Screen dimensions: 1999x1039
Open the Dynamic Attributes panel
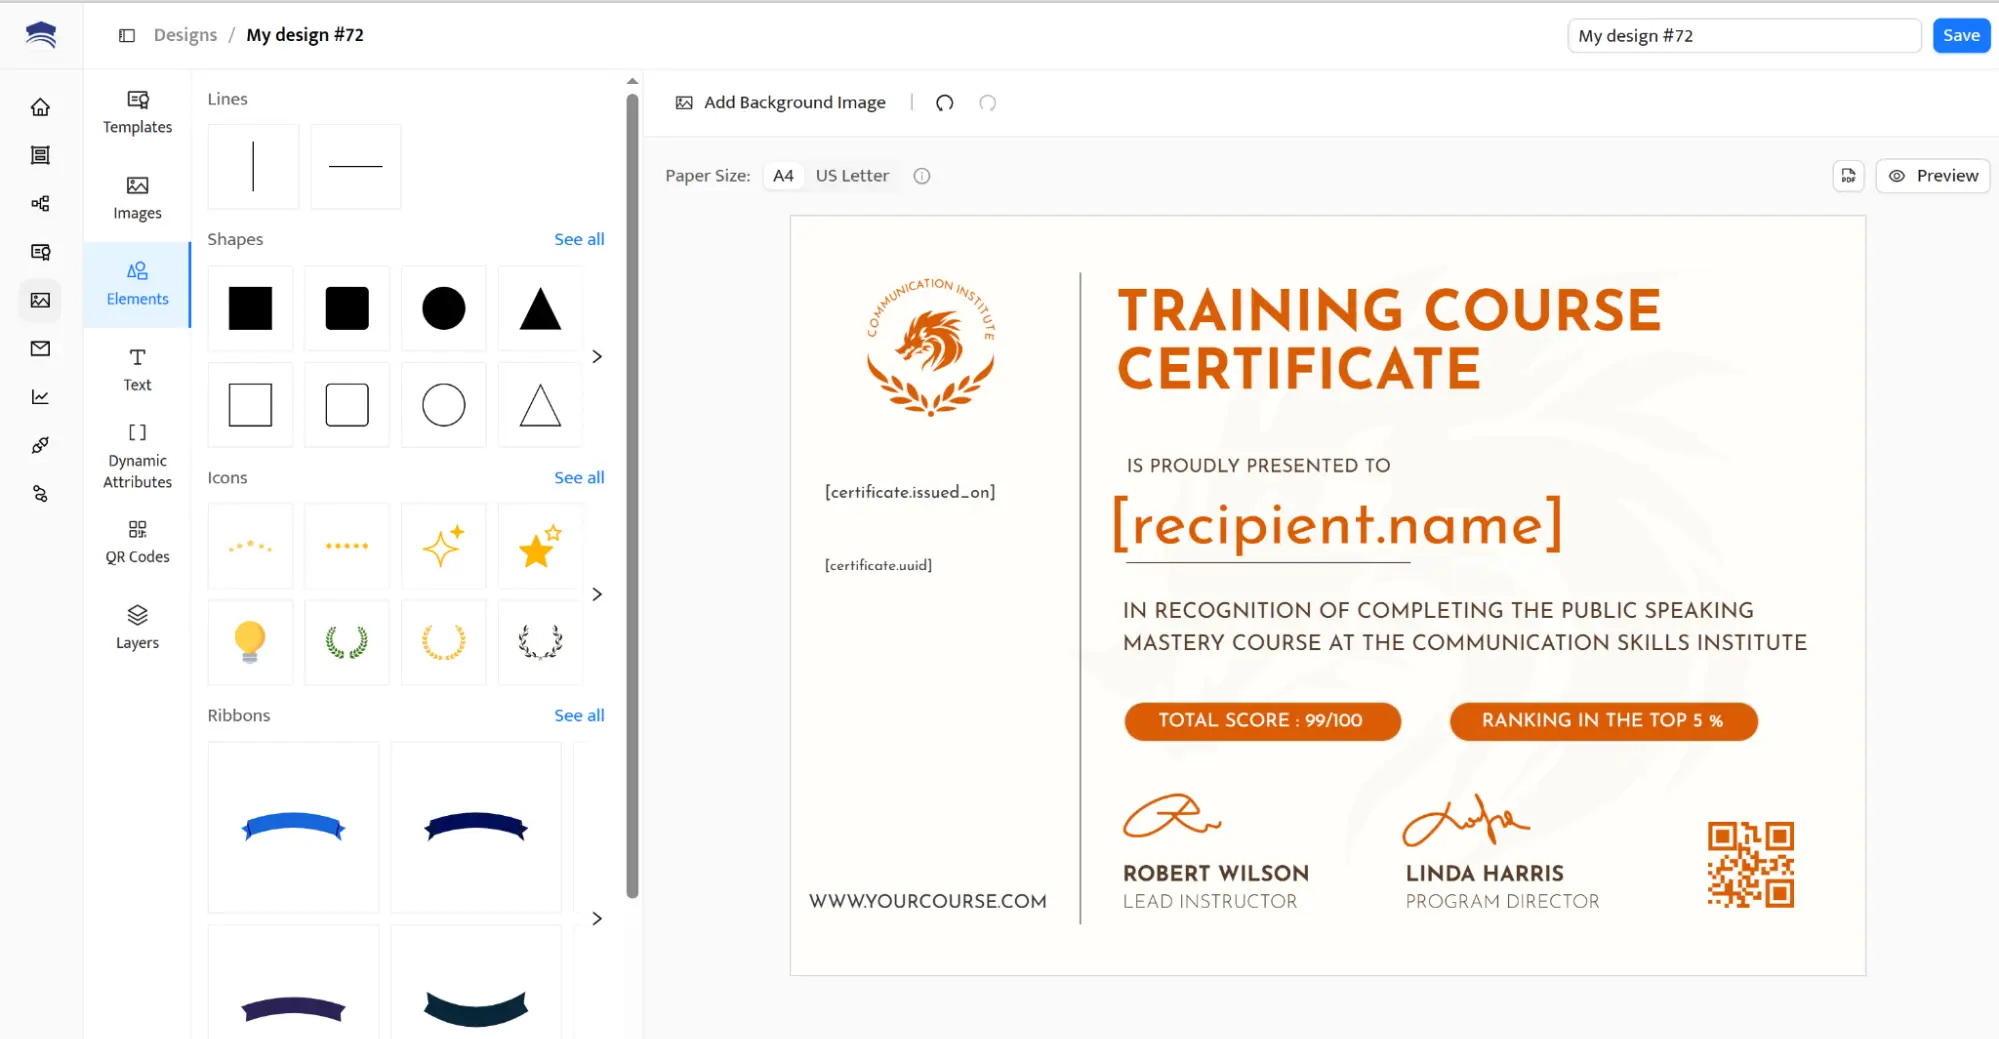pyautogui.click(x=136, y=455)
